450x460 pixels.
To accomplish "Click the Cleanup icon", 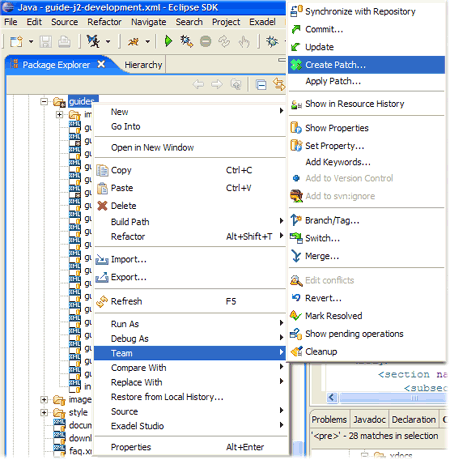I will (x=296, y=351).
